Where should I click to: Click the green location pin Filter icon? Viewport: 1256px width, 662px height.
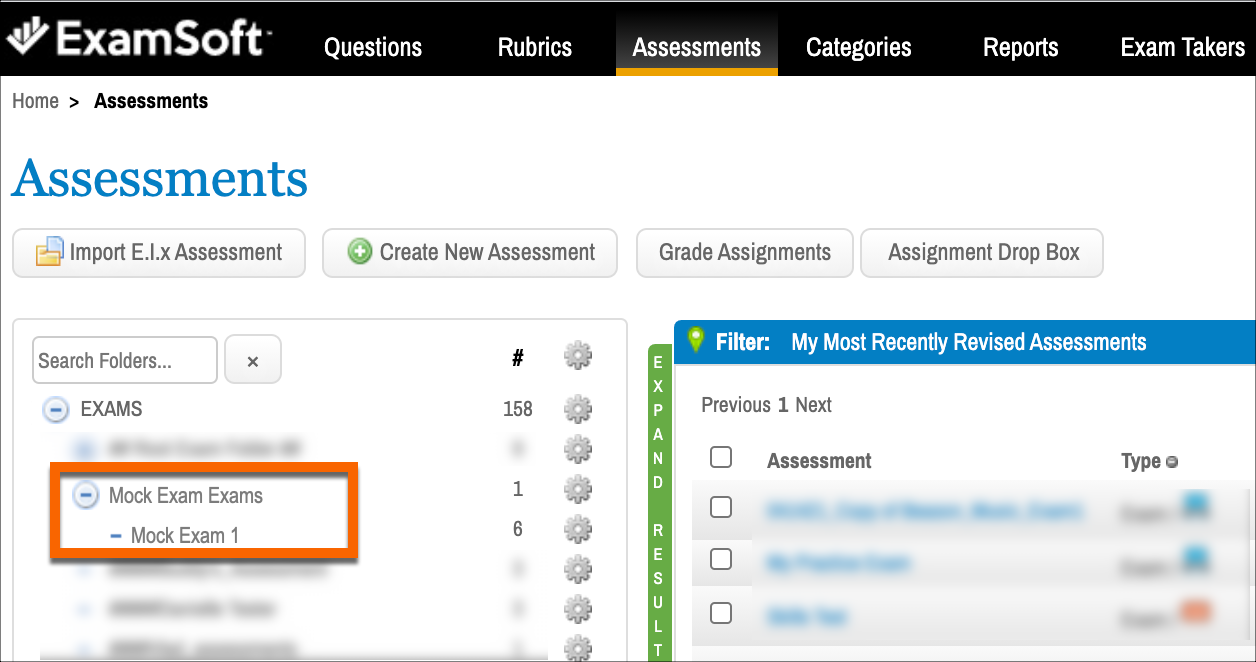coord(697,341)
